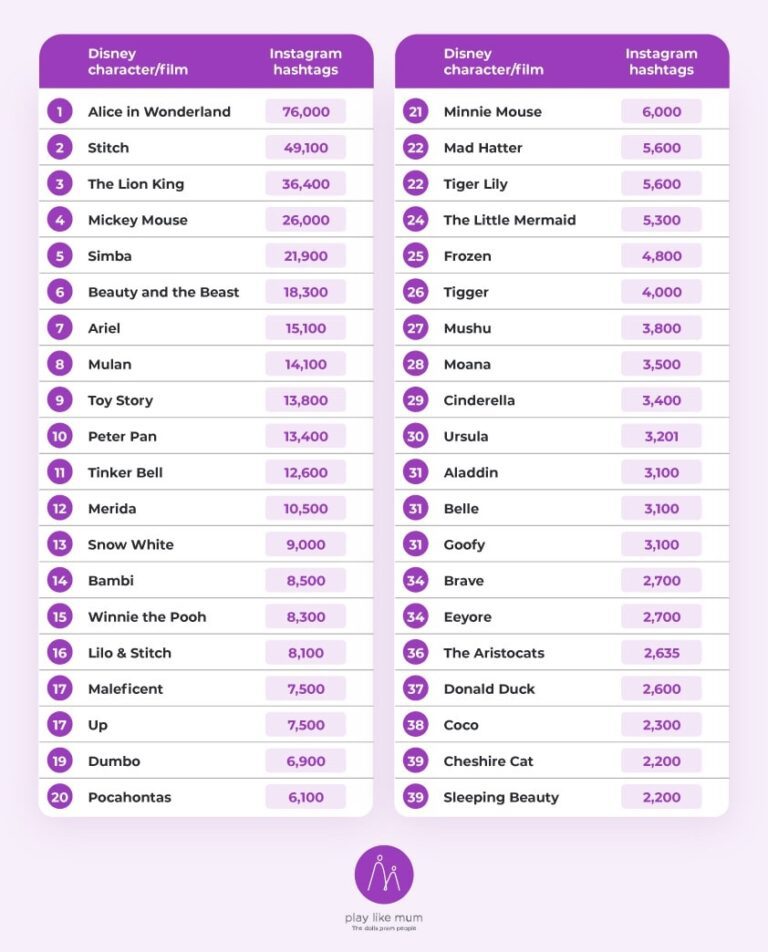Click the rank 38 badge next to Coco
This screenshot has height=952, width=768.
click(416, 725)
